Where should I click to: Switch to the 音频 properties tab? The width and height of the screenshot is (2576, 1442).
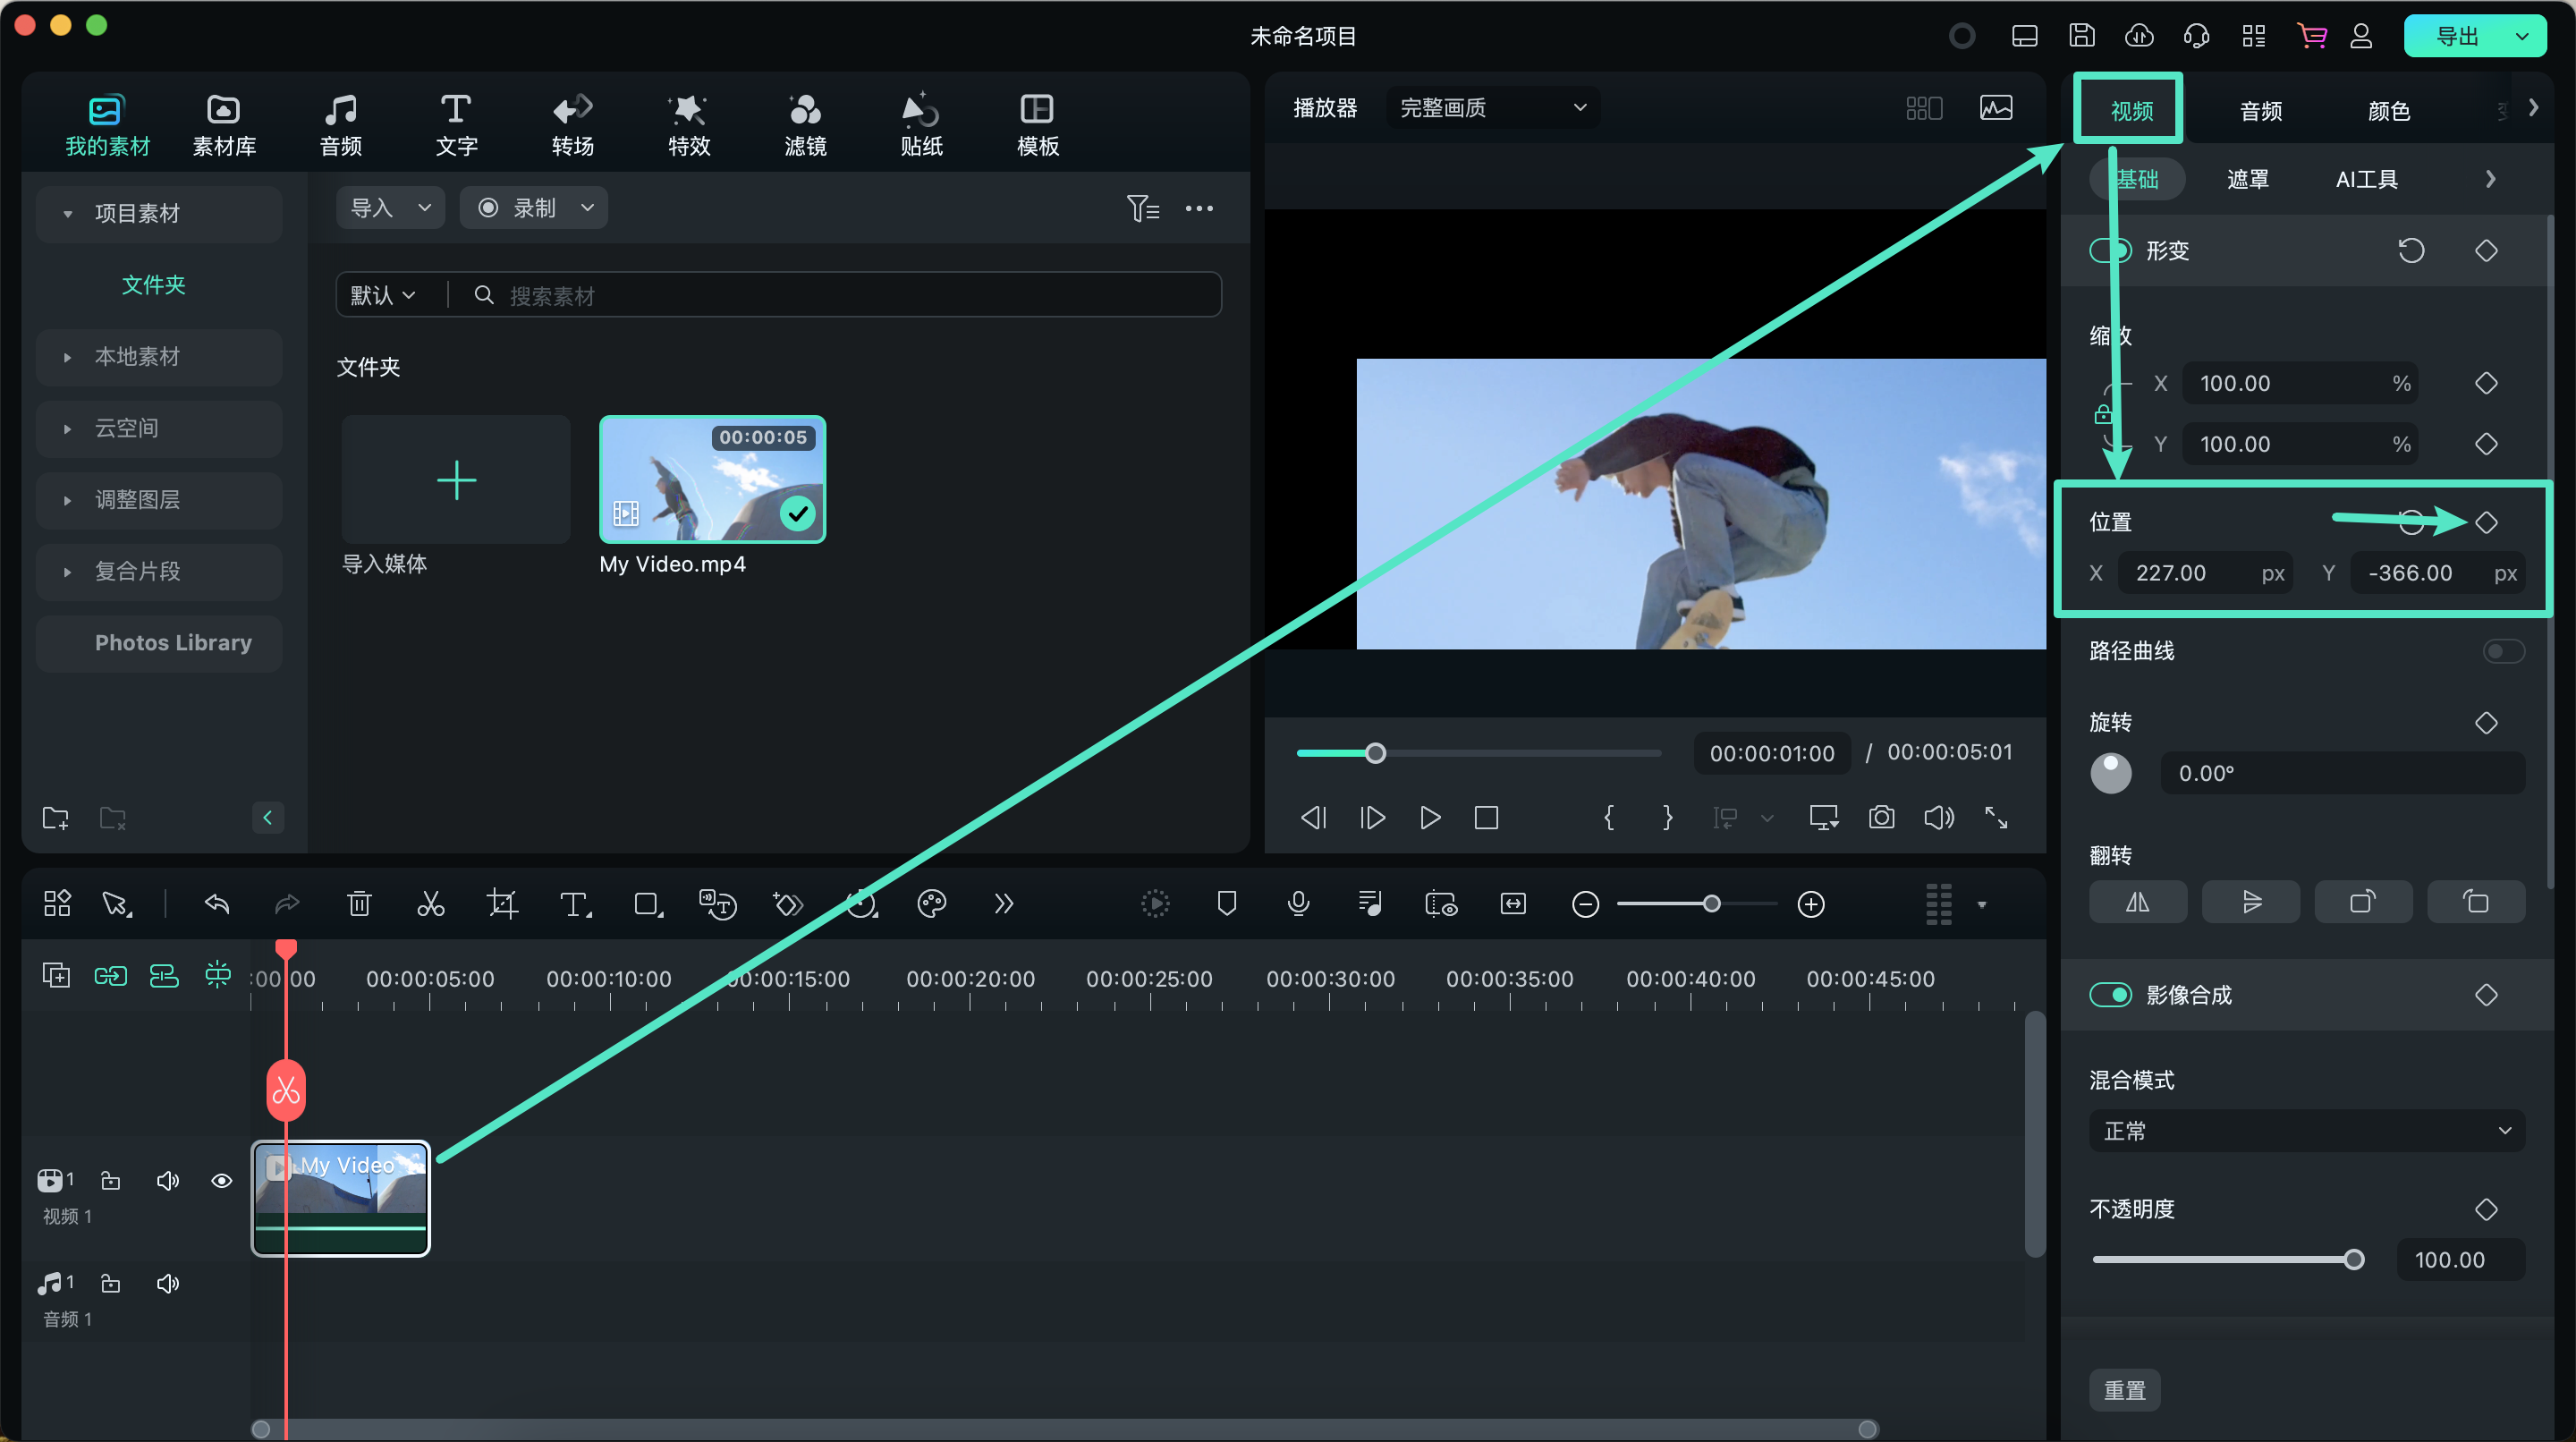[2260, 111]
